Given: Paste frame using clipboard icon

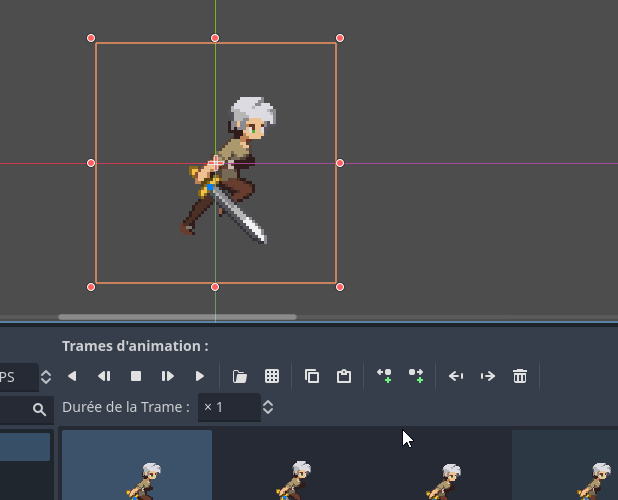Looking at the screenshot, I should tap(344, 376).
